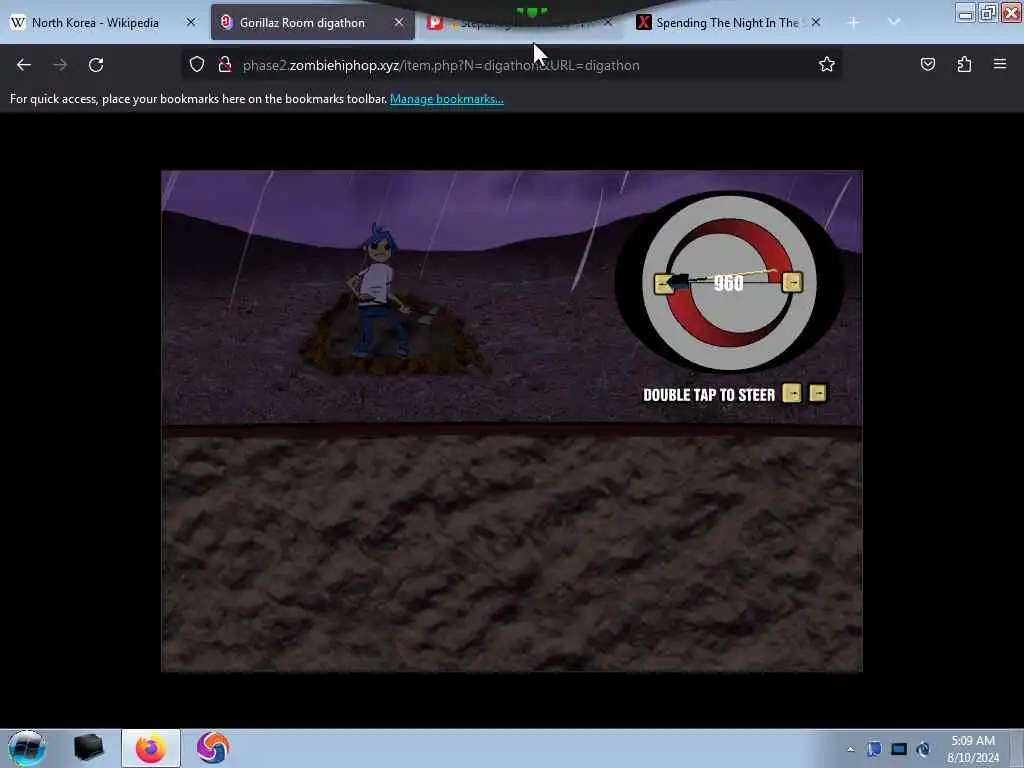Click the 960 score on the gauge
This screenshot has height=768, width=1024.
[x=728, y=283]
